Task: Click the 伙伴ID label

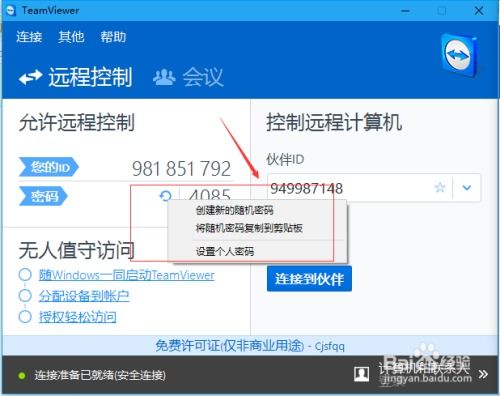Action: (285, 159)
